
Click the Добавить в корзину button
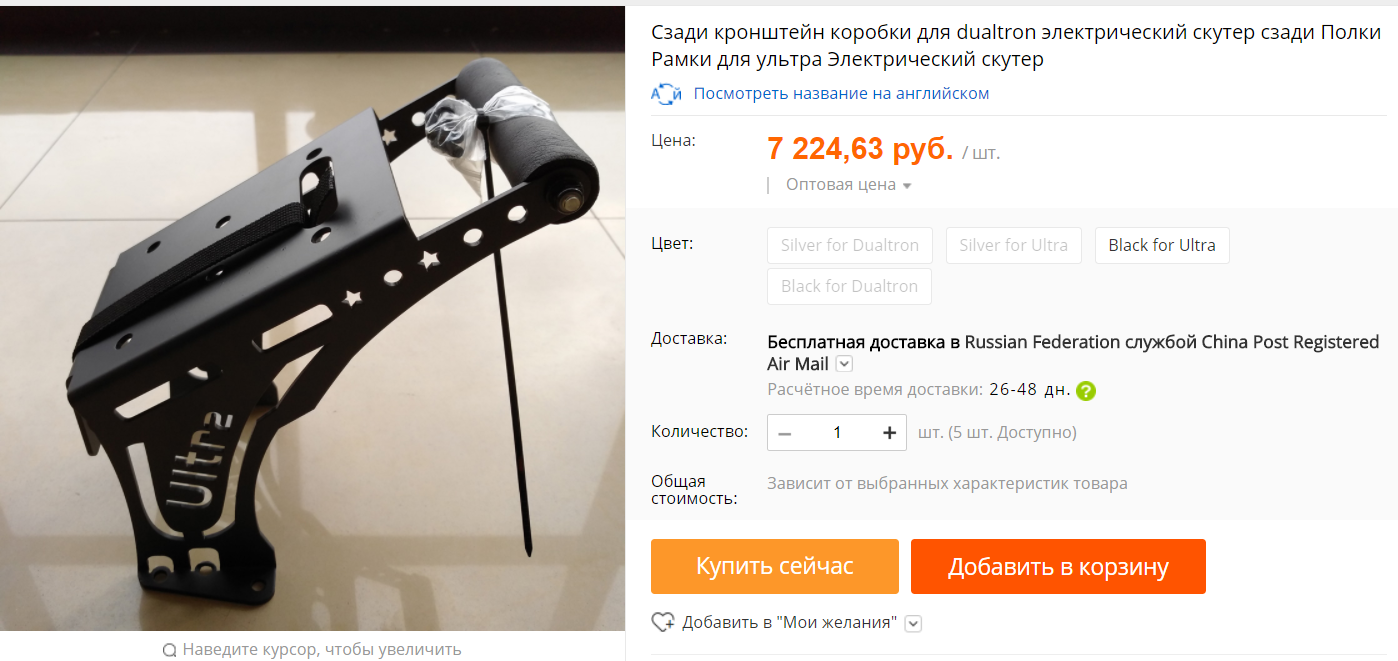(1058, 567)
